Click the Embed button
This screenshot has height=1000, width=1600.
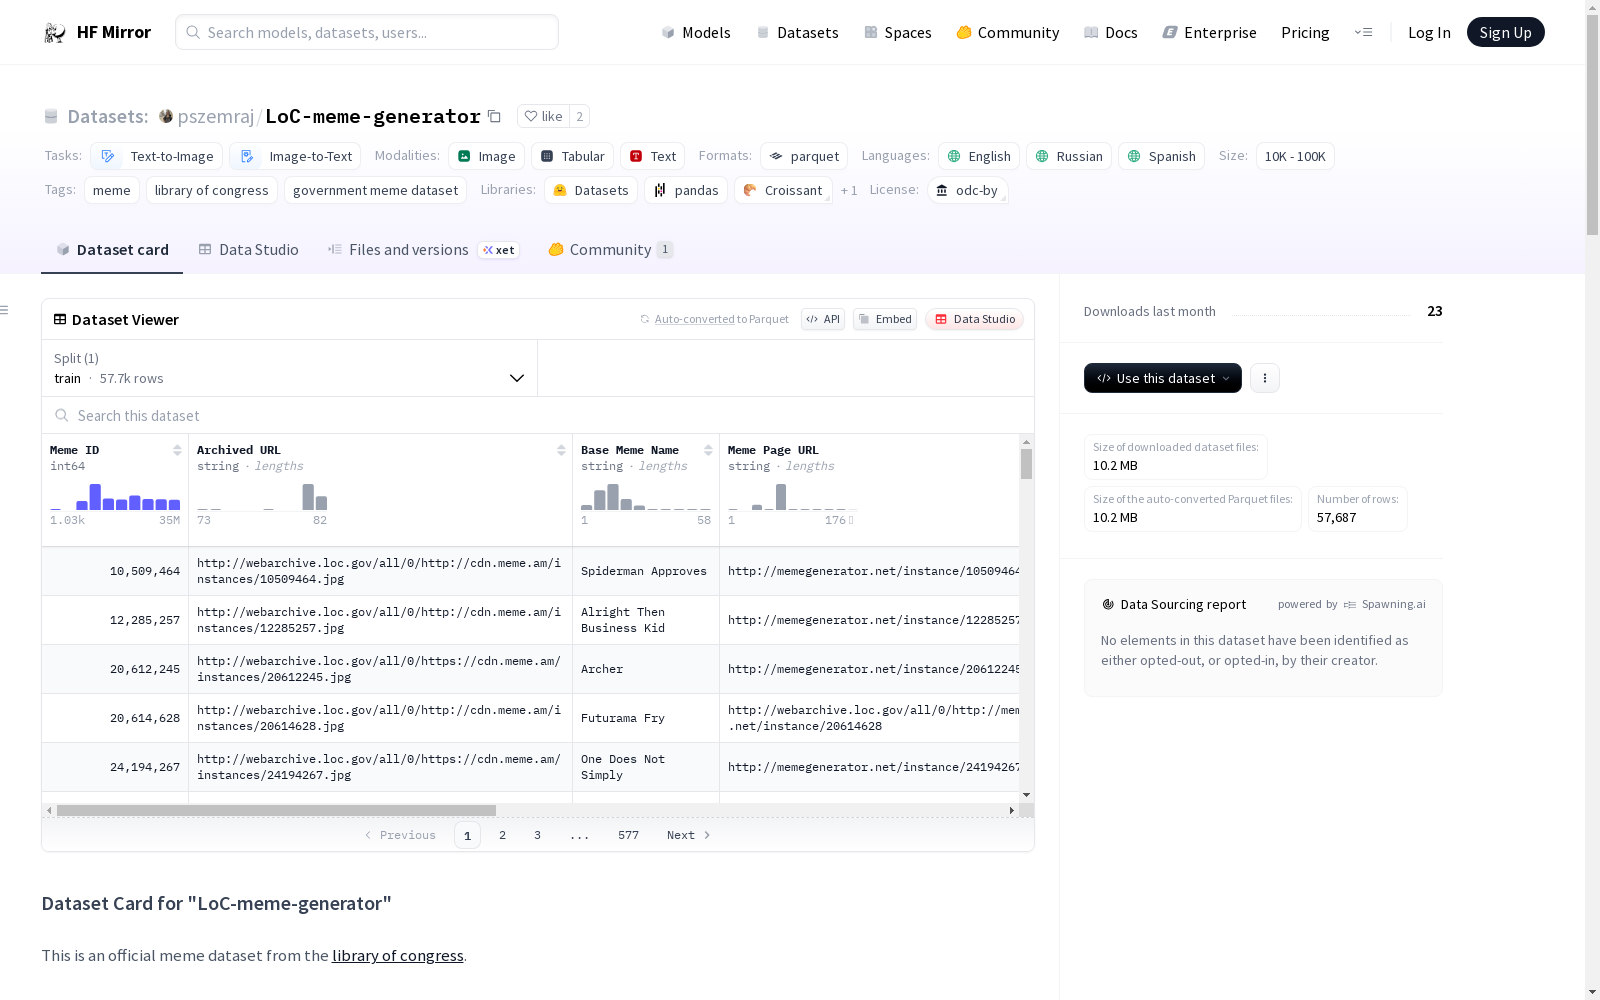(885, 319)
